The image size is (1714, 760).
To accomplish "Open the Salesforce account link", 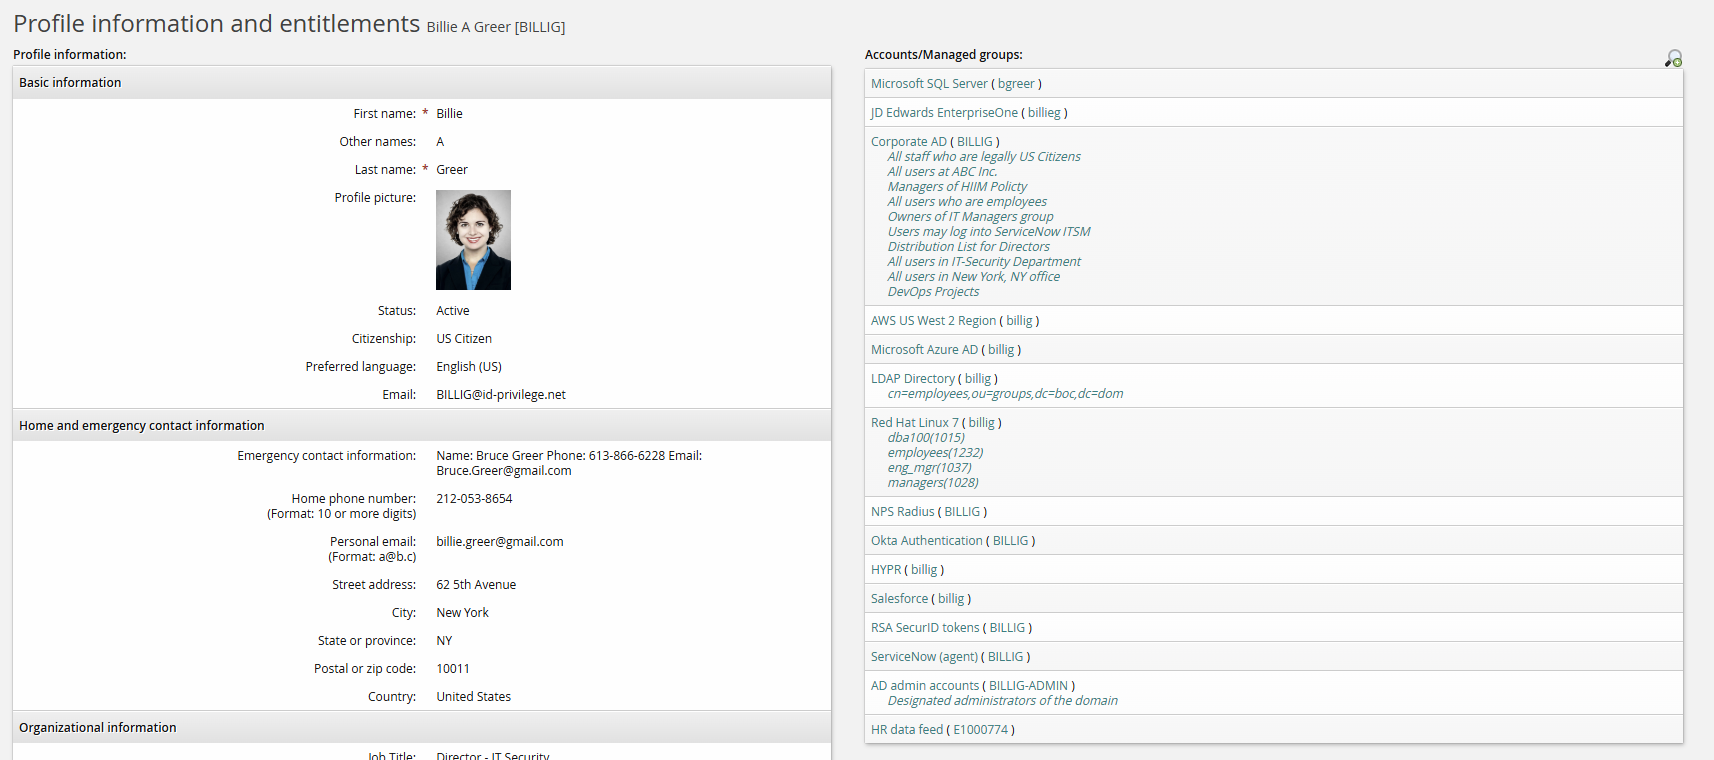I will click(x=900, y=599).
